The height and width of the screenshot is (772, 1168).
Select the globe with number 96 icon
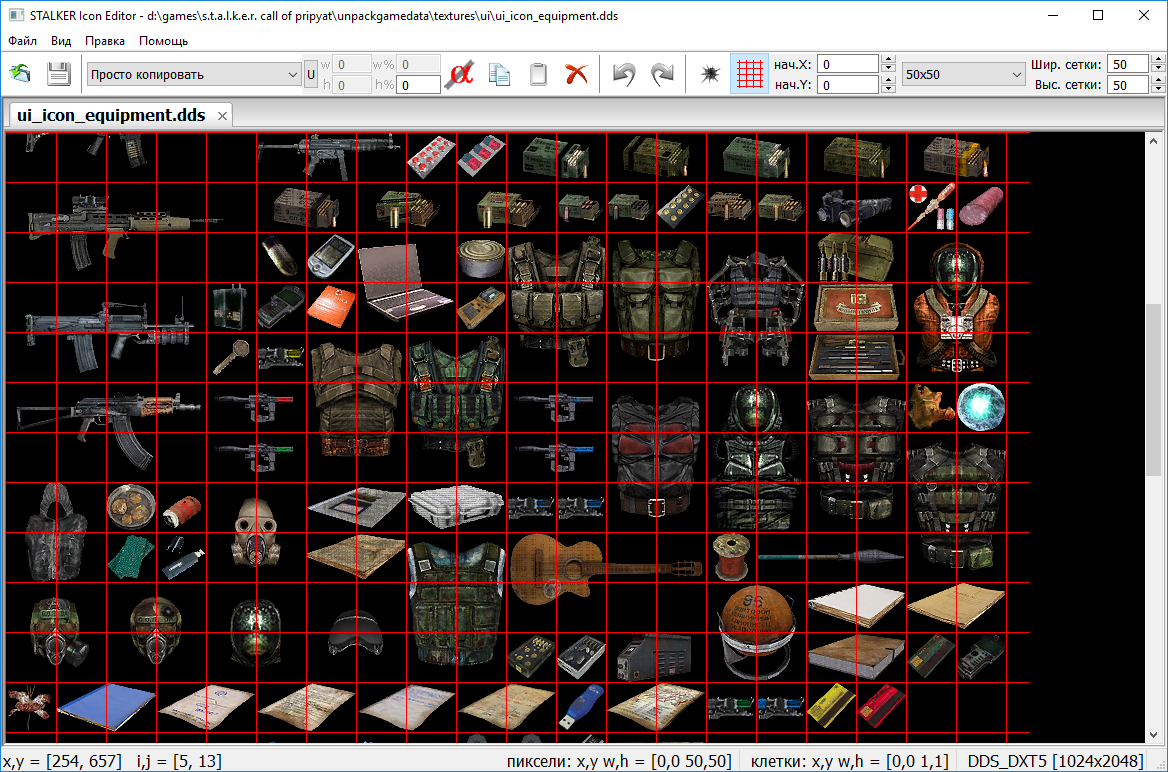point(758,632)
